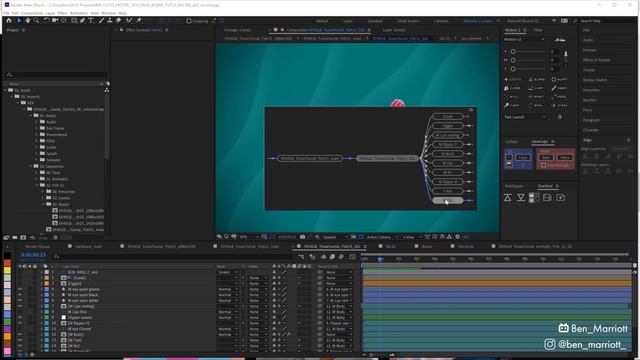Click the Motion 2 trash icon beside Task Launch
The width and height of the screenshot is (640, 360).
[560, 117]
